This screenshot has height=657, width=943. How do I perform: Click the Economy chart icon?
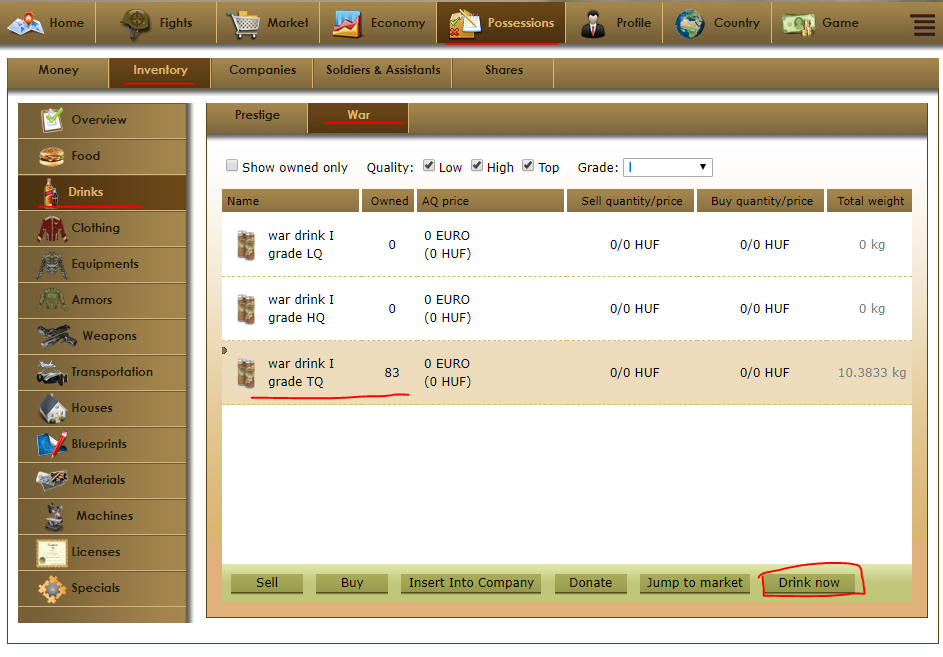(348, 24)
